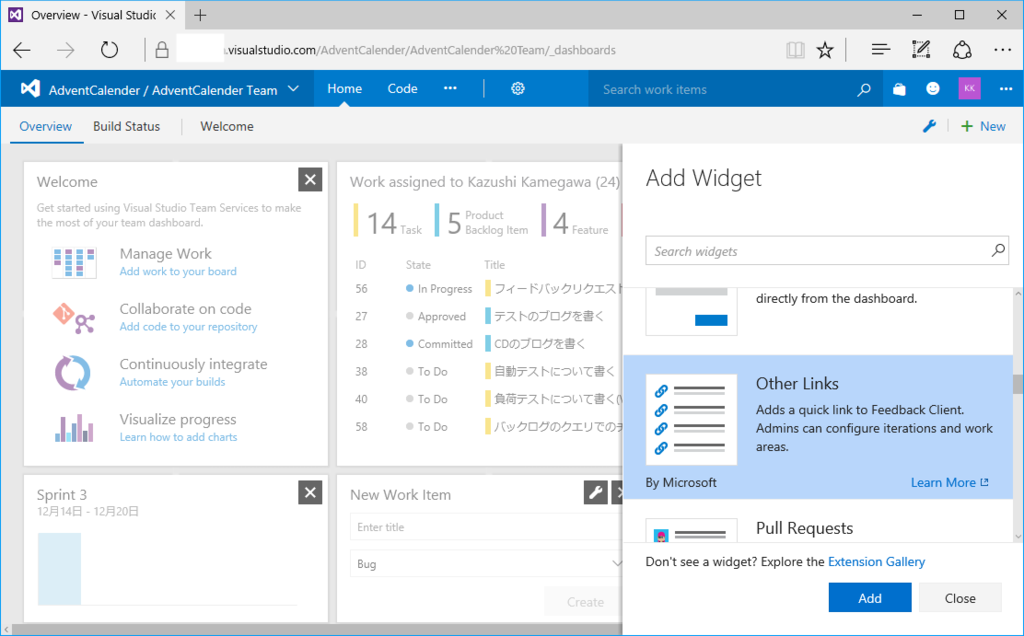This screenshot has width=1024, height=636.
Task: Open Learn More link for Other Links
Action: point(950,483)
